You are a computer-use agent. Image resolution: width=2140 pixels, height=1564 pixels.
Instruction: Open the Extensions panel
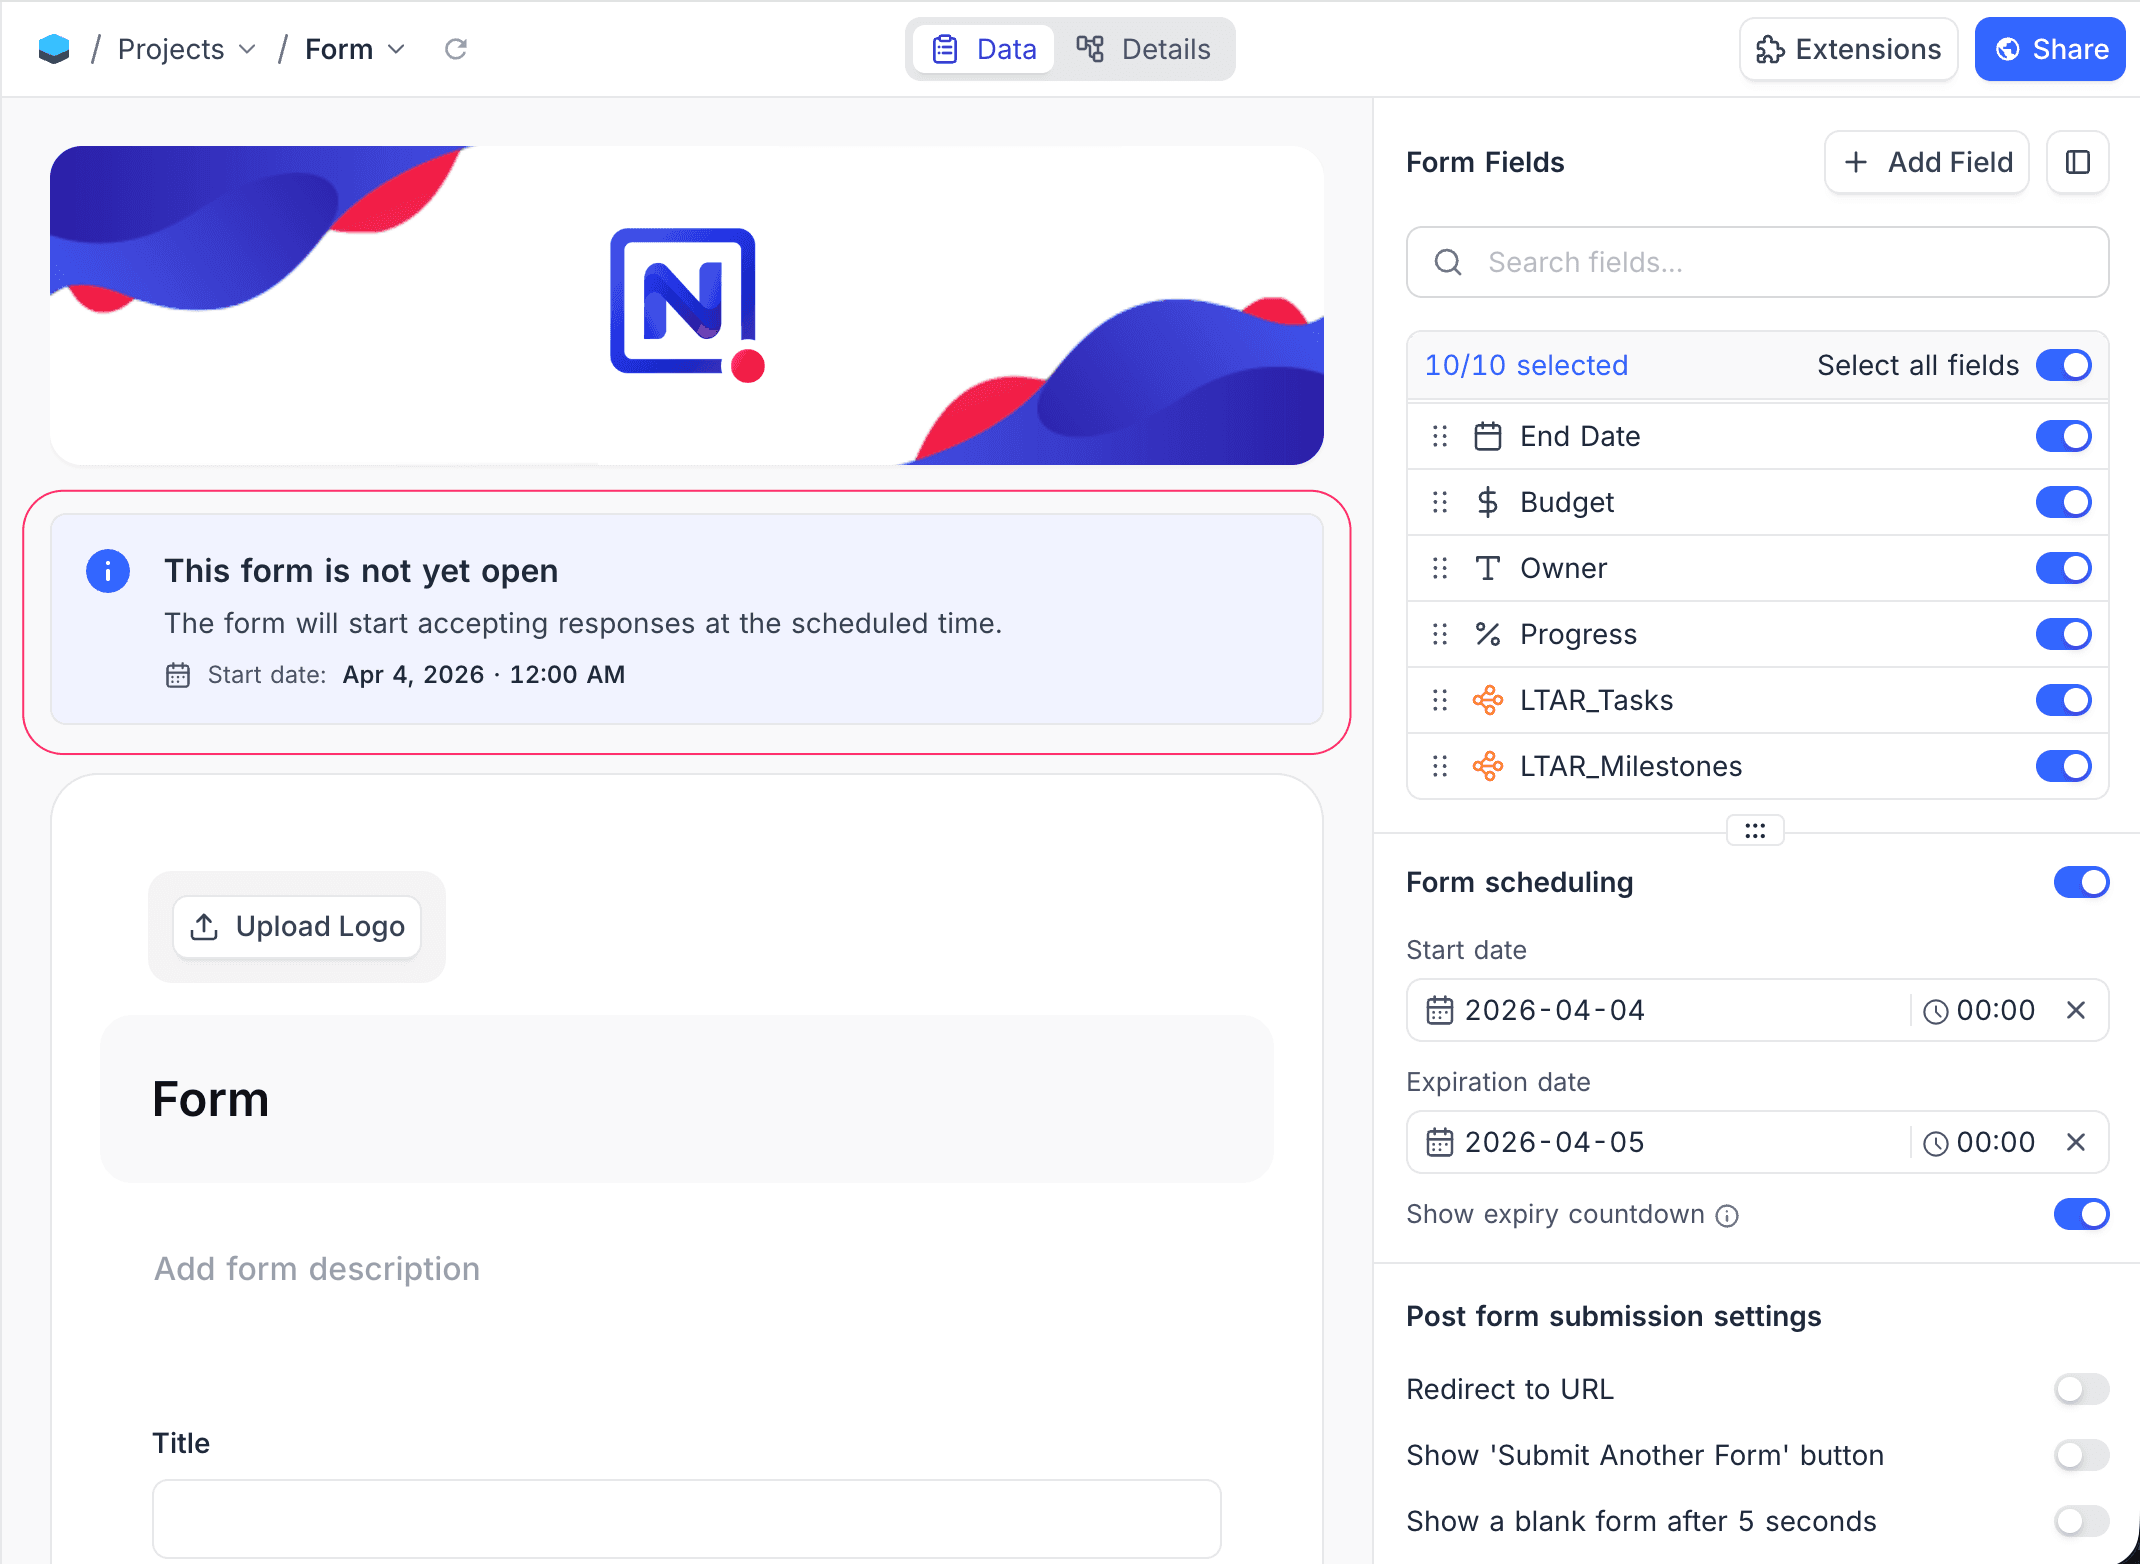point(1848,48)
